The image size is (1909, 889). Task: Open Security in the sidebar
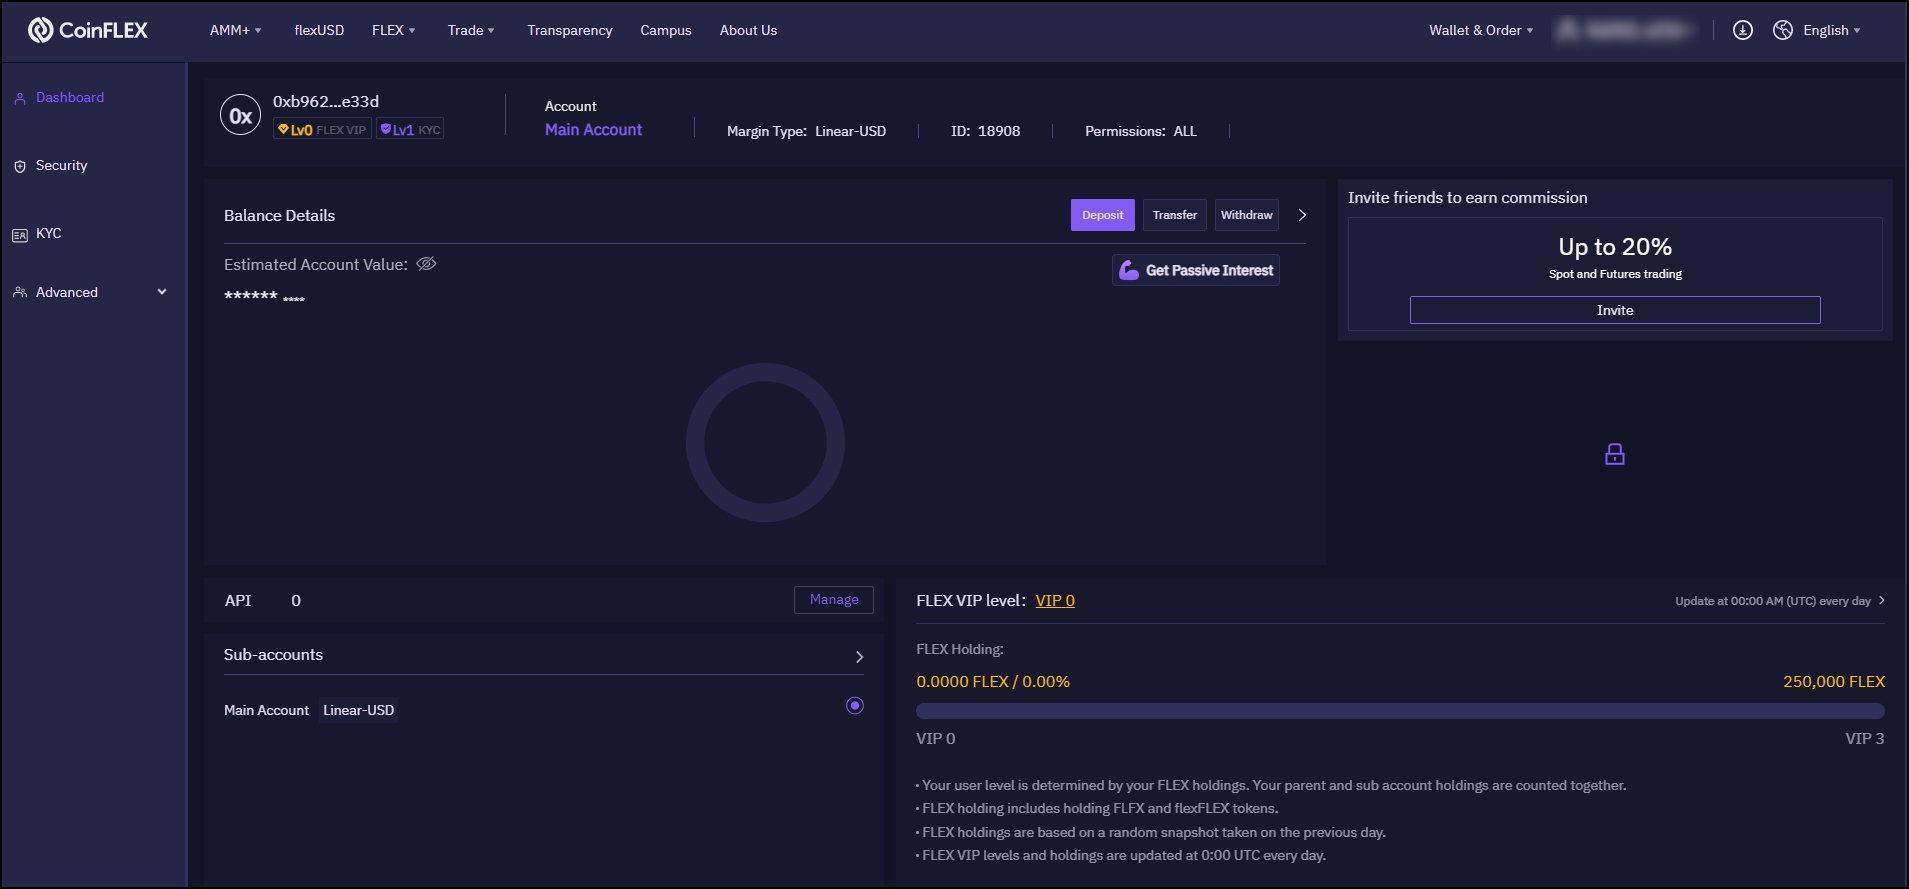click(61, 165)
